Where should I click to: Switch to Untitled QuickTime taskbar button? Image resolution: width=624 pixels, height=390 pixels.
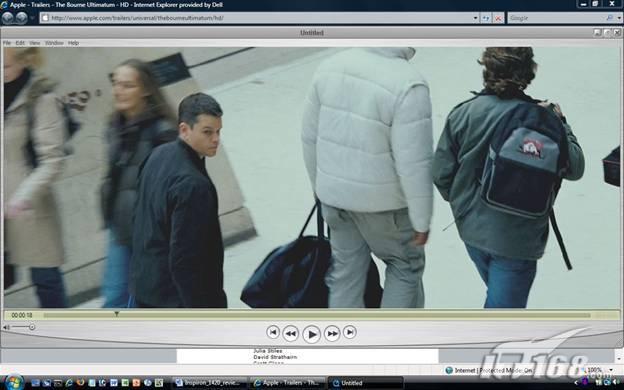(365, 383)
